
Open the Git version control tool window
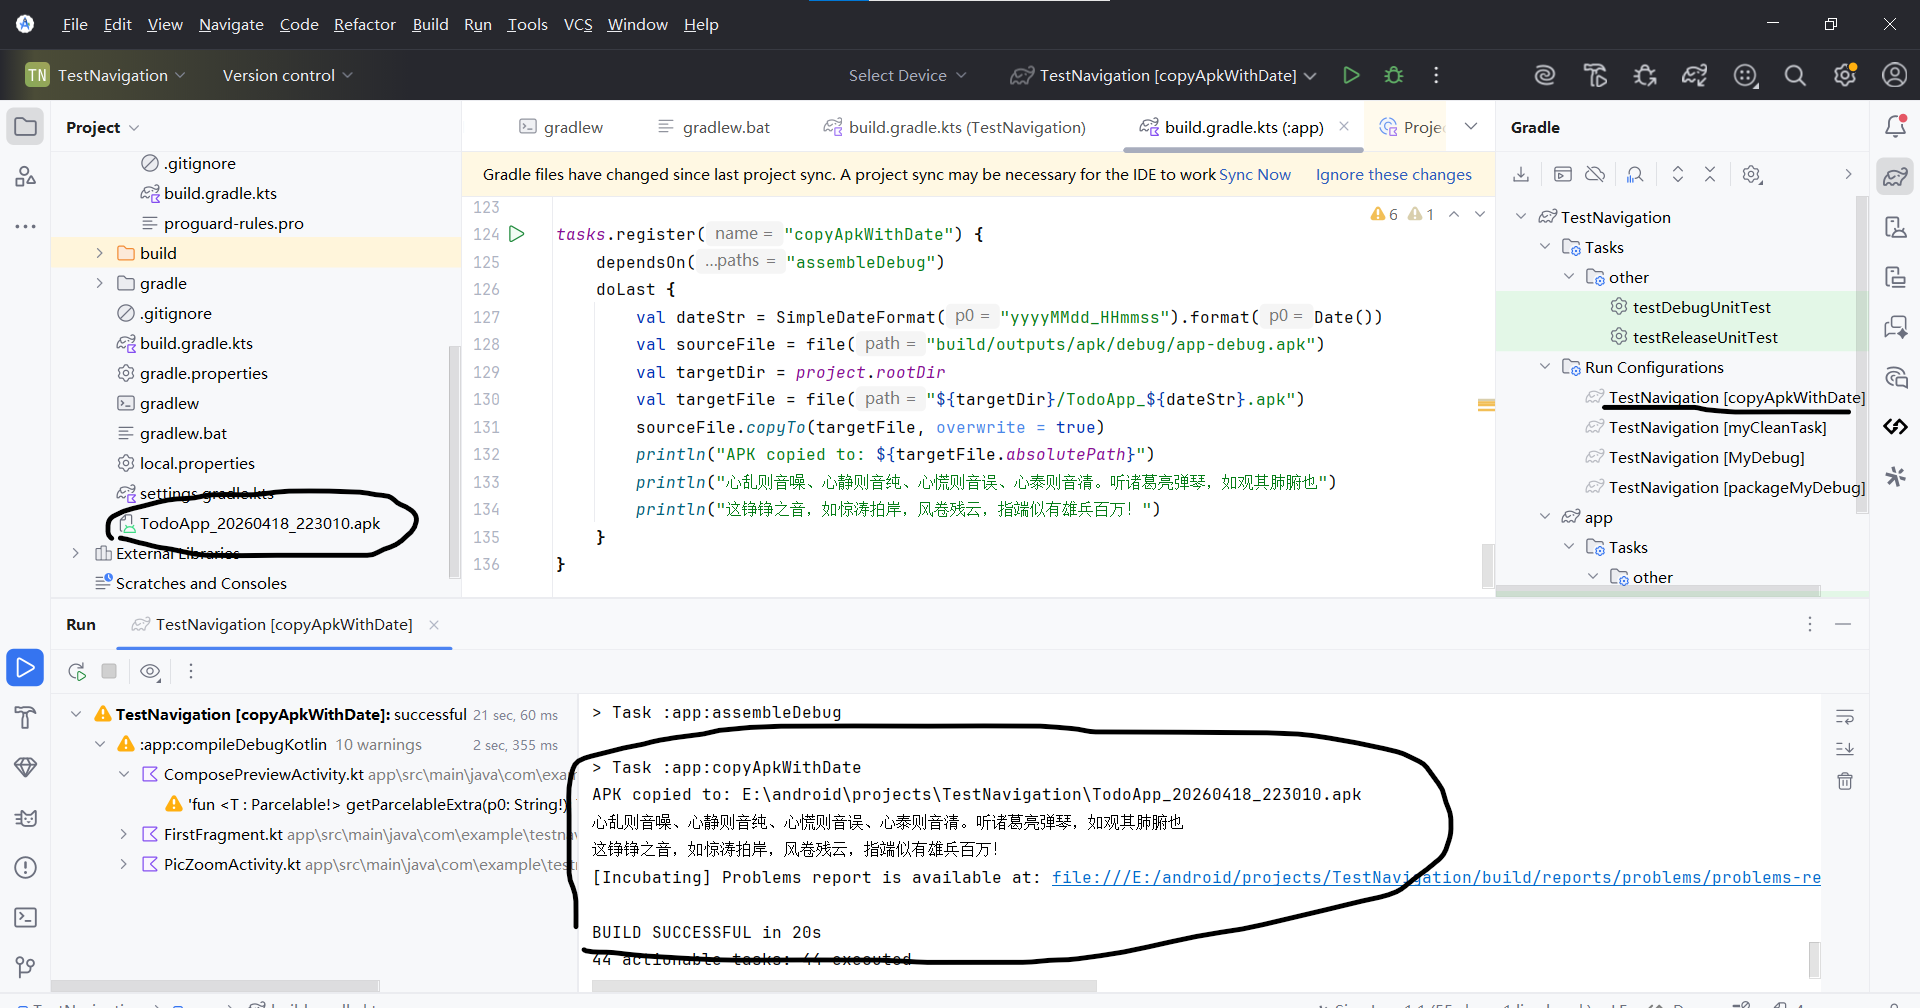click(26, 967)
